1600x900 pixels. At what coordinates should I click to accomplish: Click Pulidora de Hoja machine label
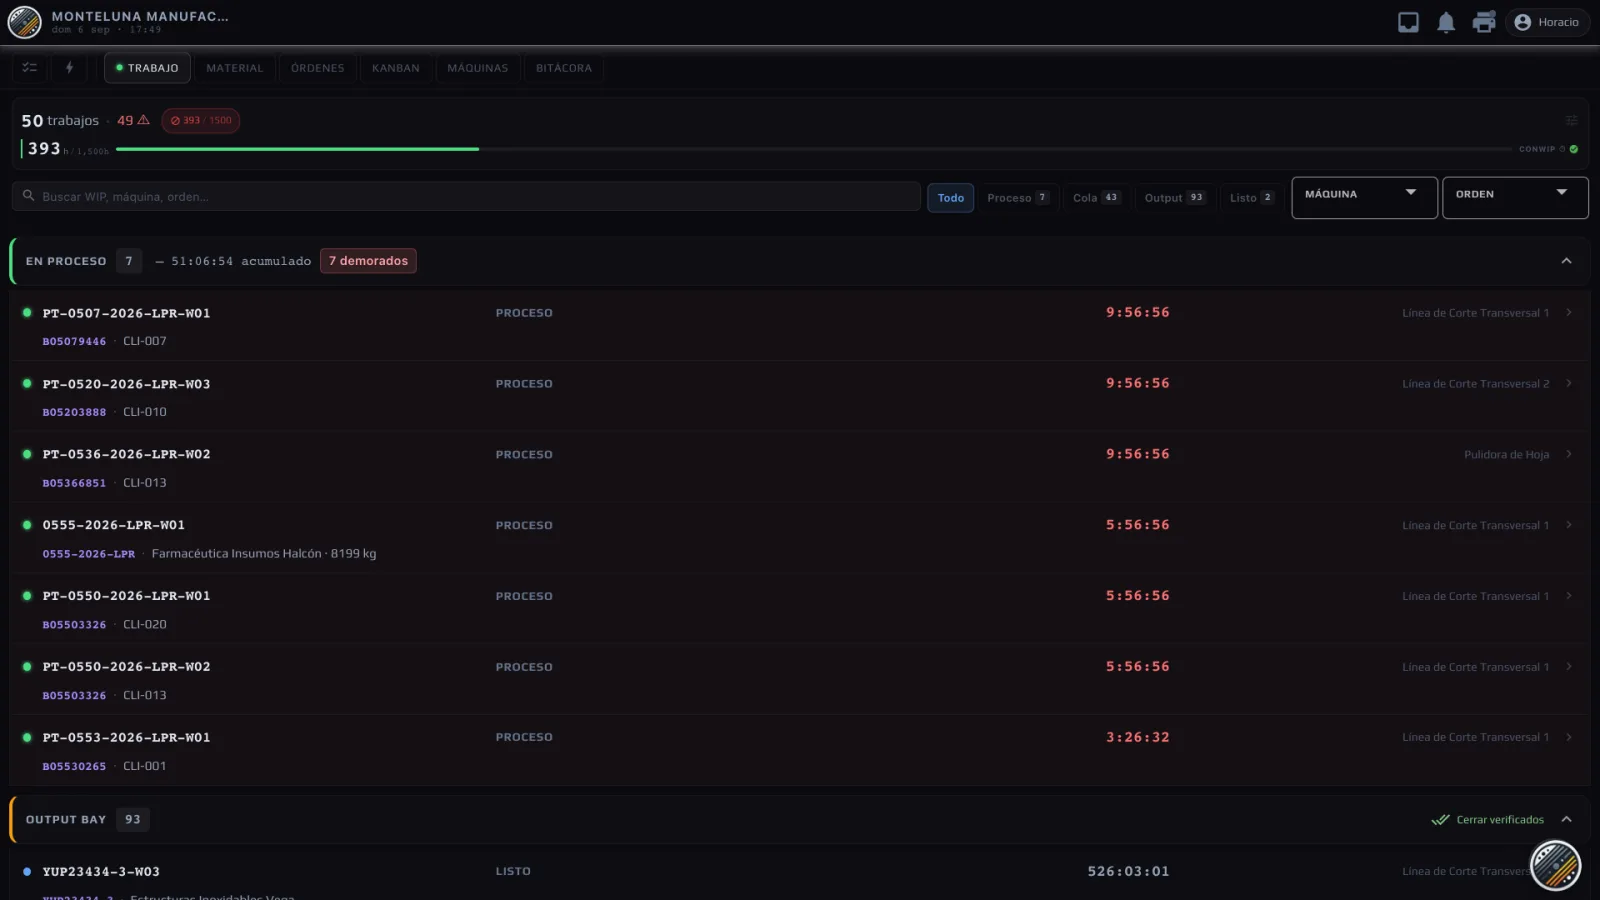(x=1506, y=455)
